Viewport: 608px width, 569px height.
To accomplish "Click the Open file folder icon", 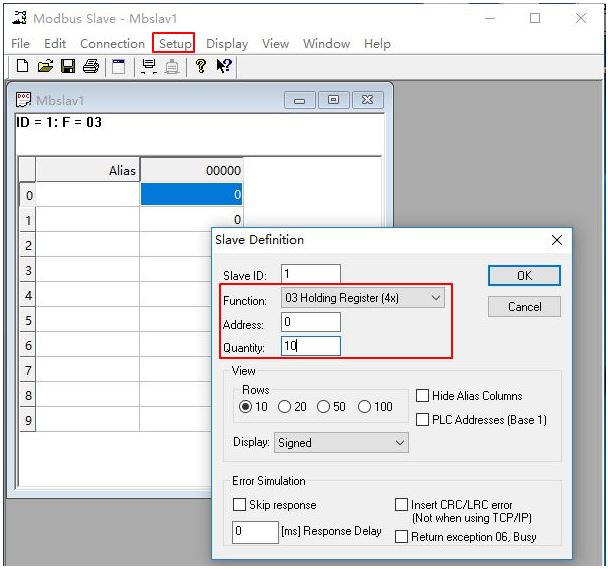I will [45, 66].
